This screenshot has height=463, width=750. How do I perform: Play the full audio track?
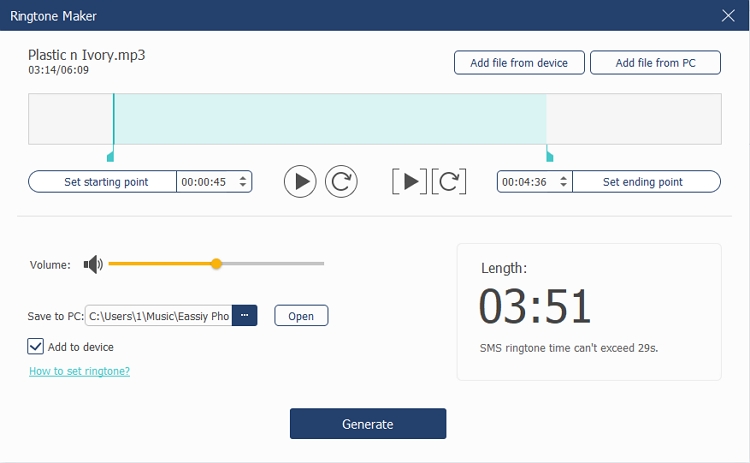click(300, 182)
